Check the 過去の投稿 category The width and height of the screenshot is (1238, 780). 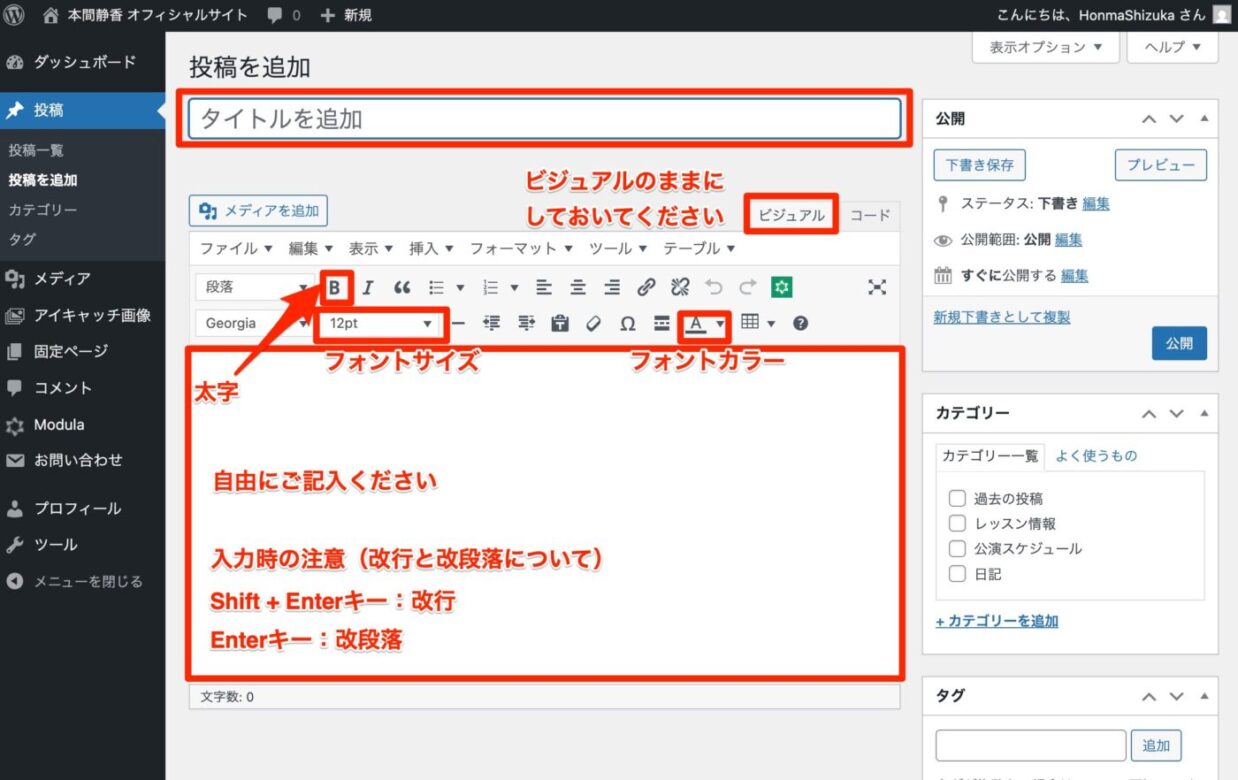pos(957,498)
